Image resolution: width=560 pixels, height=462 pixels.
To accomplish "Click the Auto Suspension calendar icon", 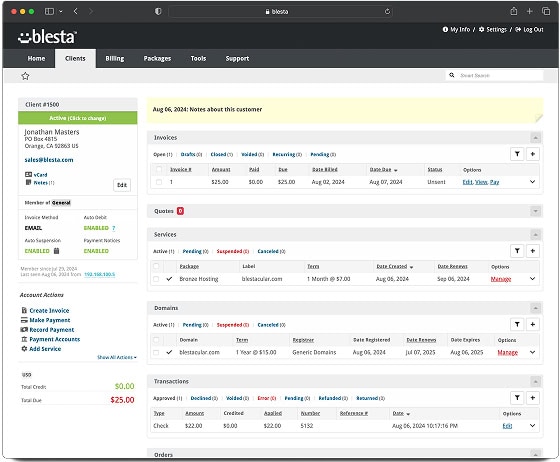I will point(56,251).
